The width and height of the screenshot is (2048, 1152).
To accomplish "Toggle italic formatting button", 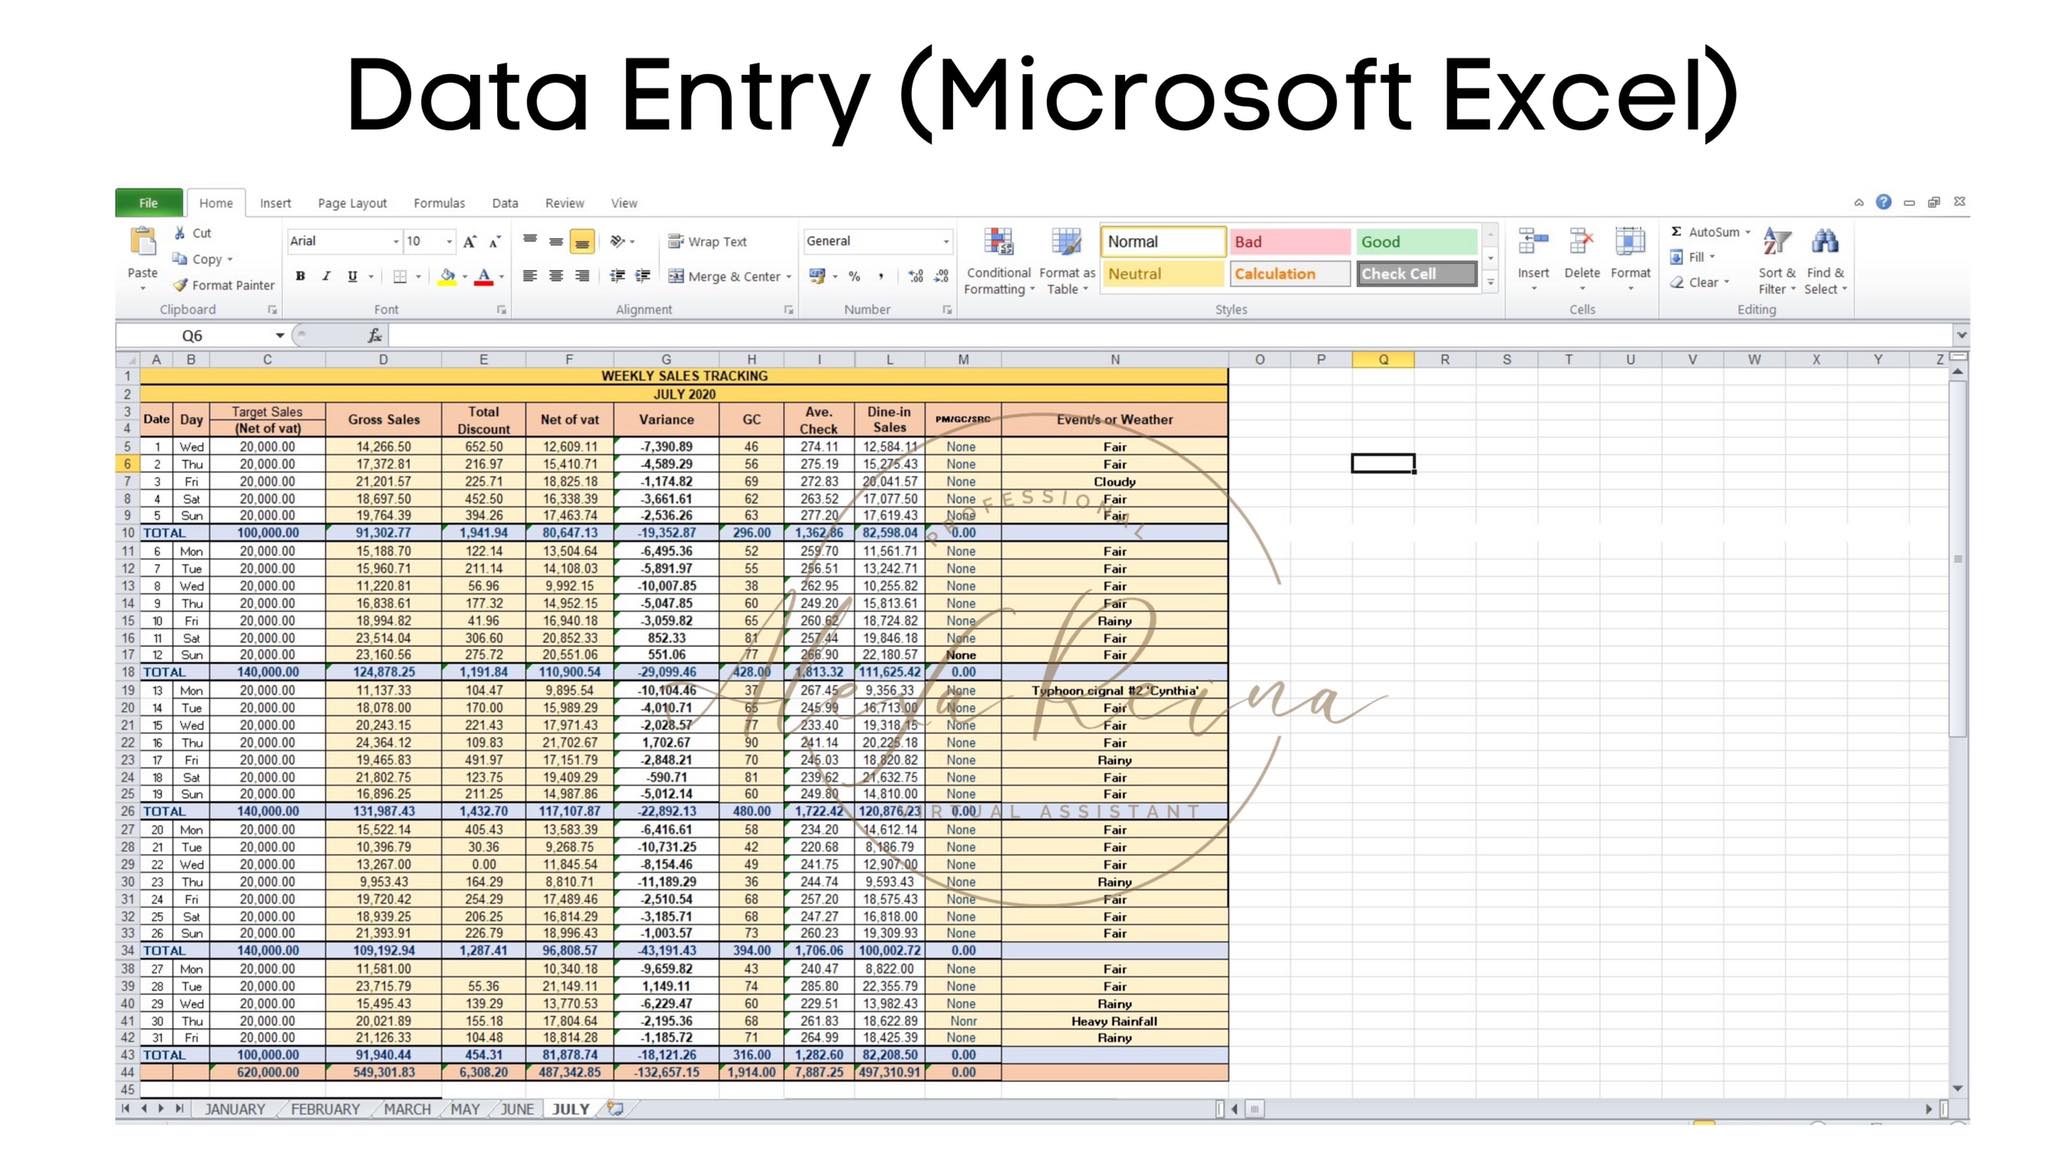I will click(326, 276).
